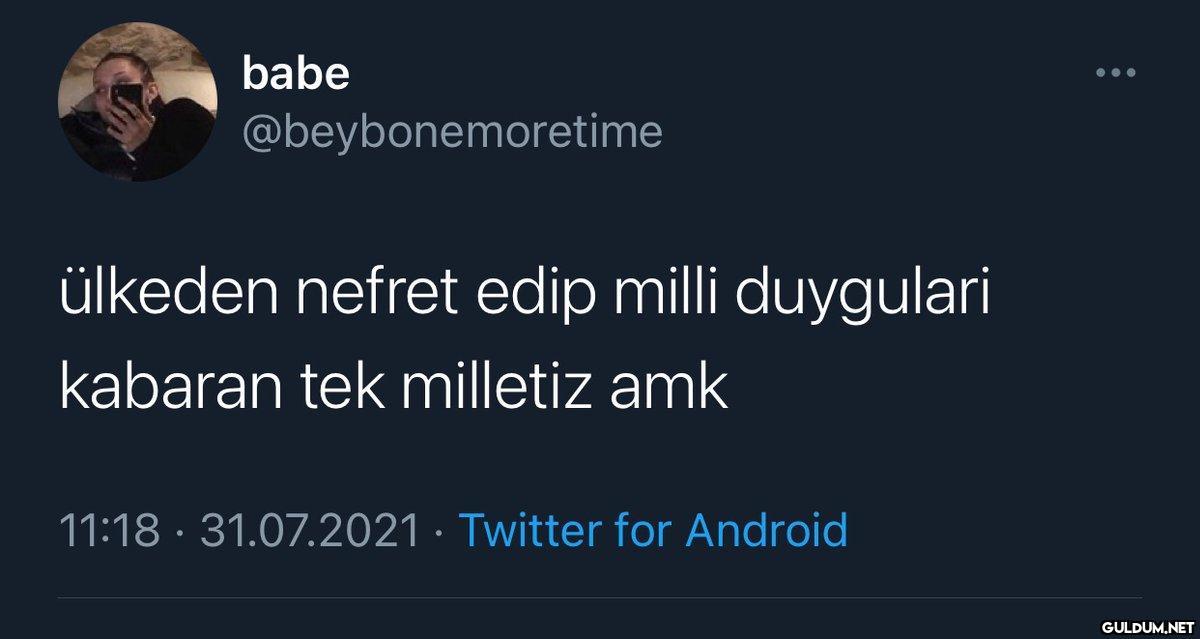Open the "Twitter for Android" source link

click(x=652, y=529)
